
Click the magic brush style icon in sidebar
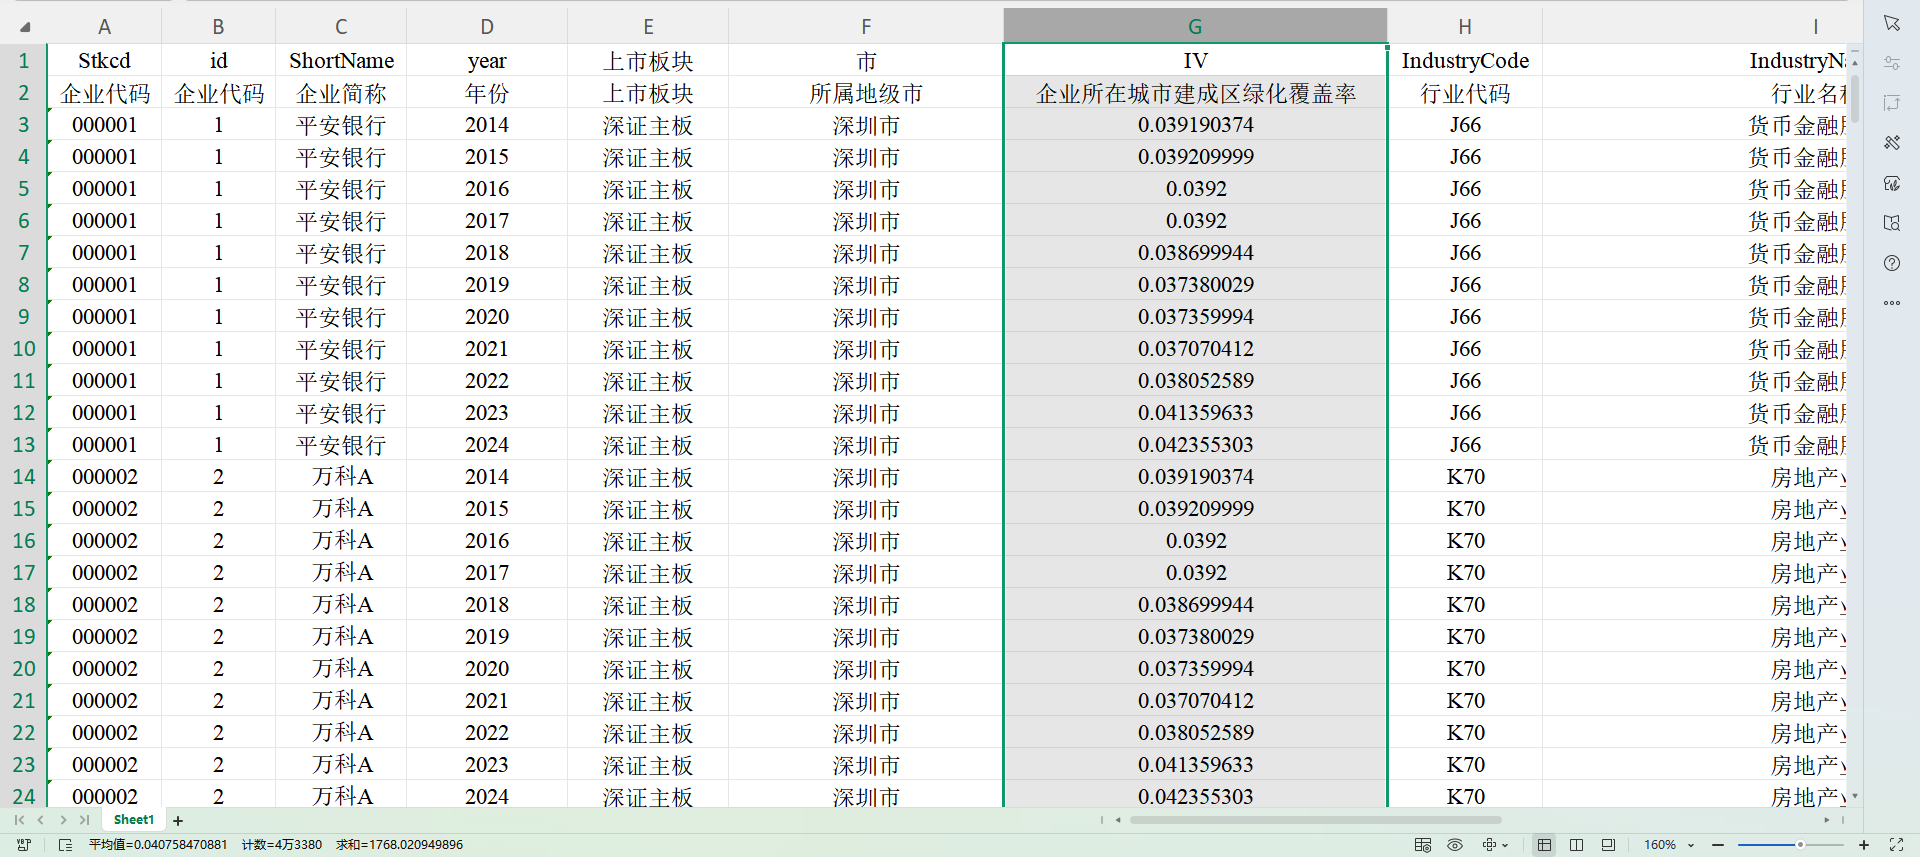(x=1891, y=143)
